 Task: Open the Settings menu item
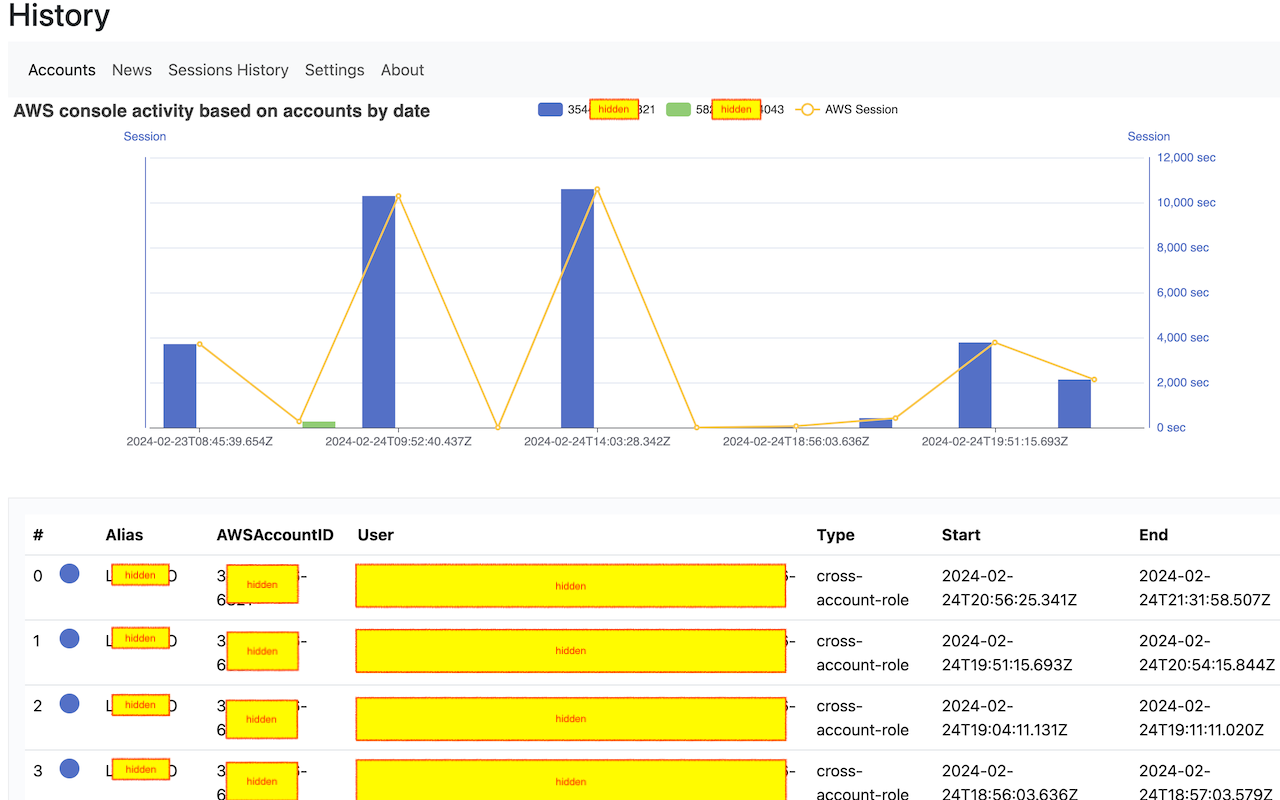334,70
